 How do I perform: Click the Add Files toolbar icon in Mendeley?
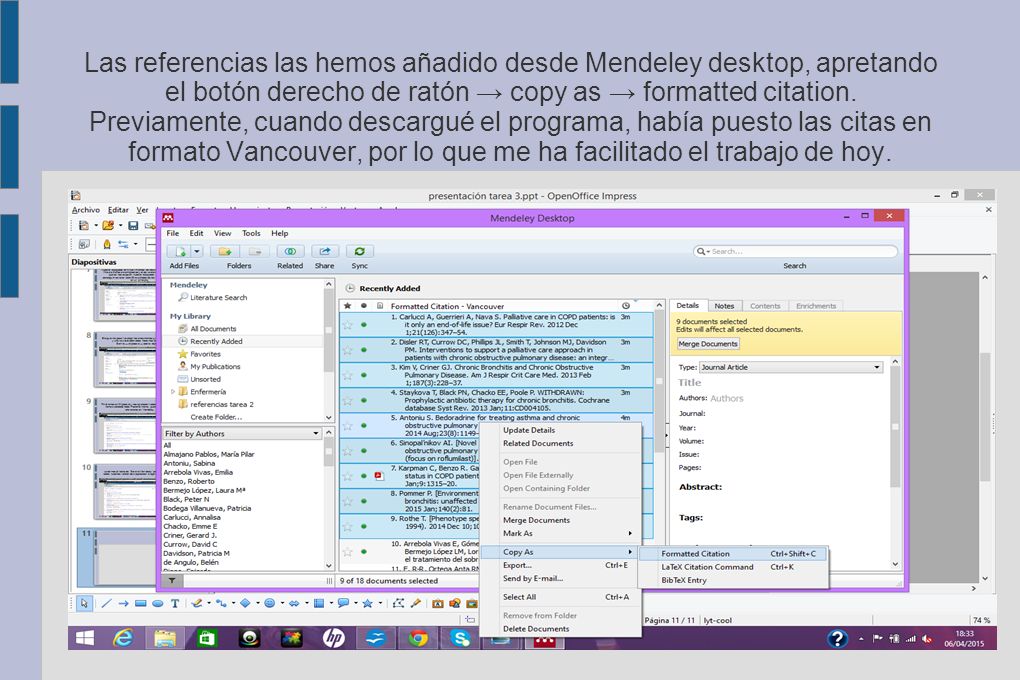click(x=180, y=251)
